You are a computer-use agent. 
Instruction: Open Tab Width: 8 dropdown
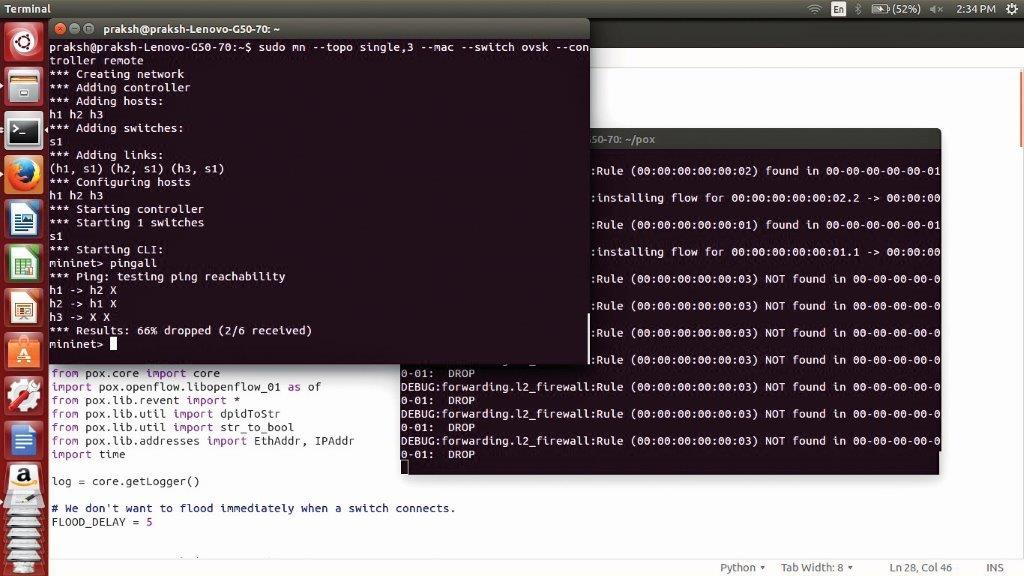[817, 568]
